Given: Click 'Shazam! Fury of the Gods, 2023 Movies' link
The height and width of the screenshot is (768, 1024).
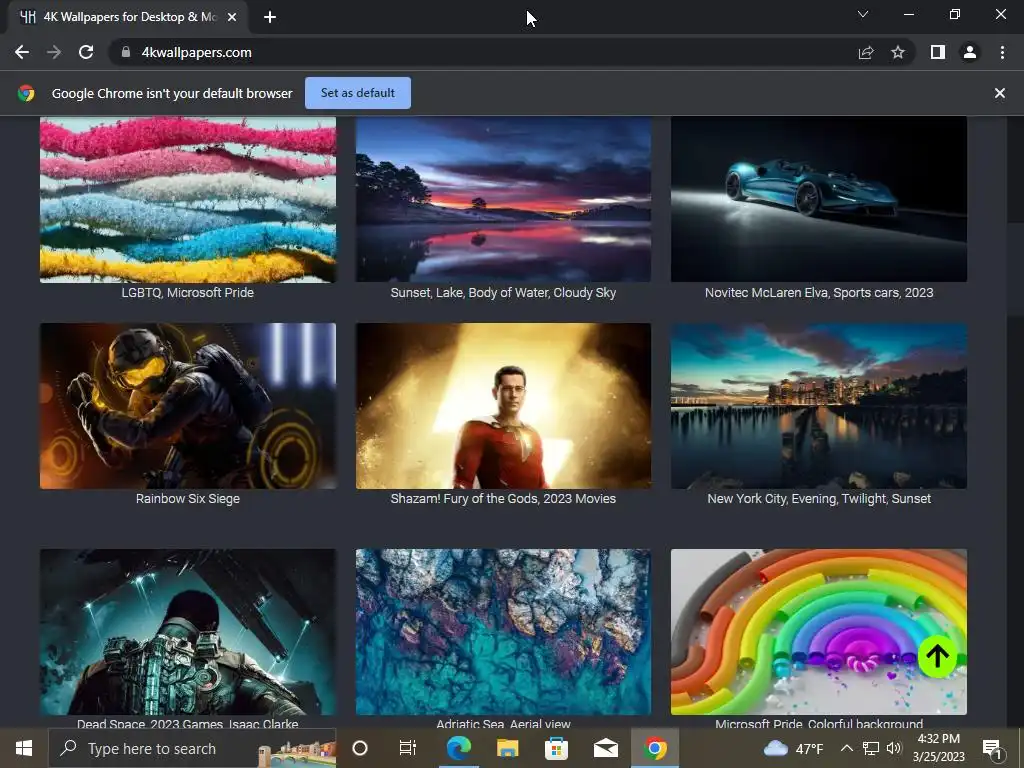Looking at the screenshot, I should tap(503, 498).
